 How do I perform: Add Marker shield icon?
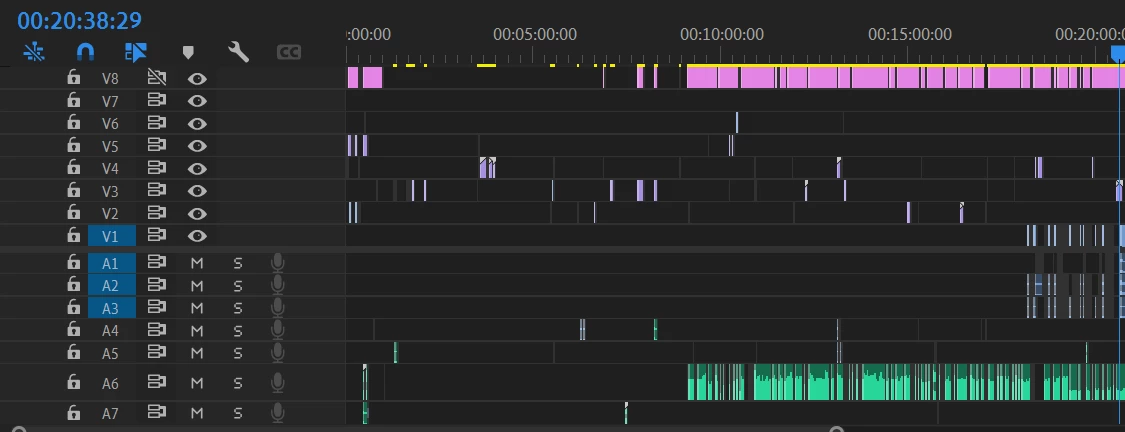click(x=188, y=52)
